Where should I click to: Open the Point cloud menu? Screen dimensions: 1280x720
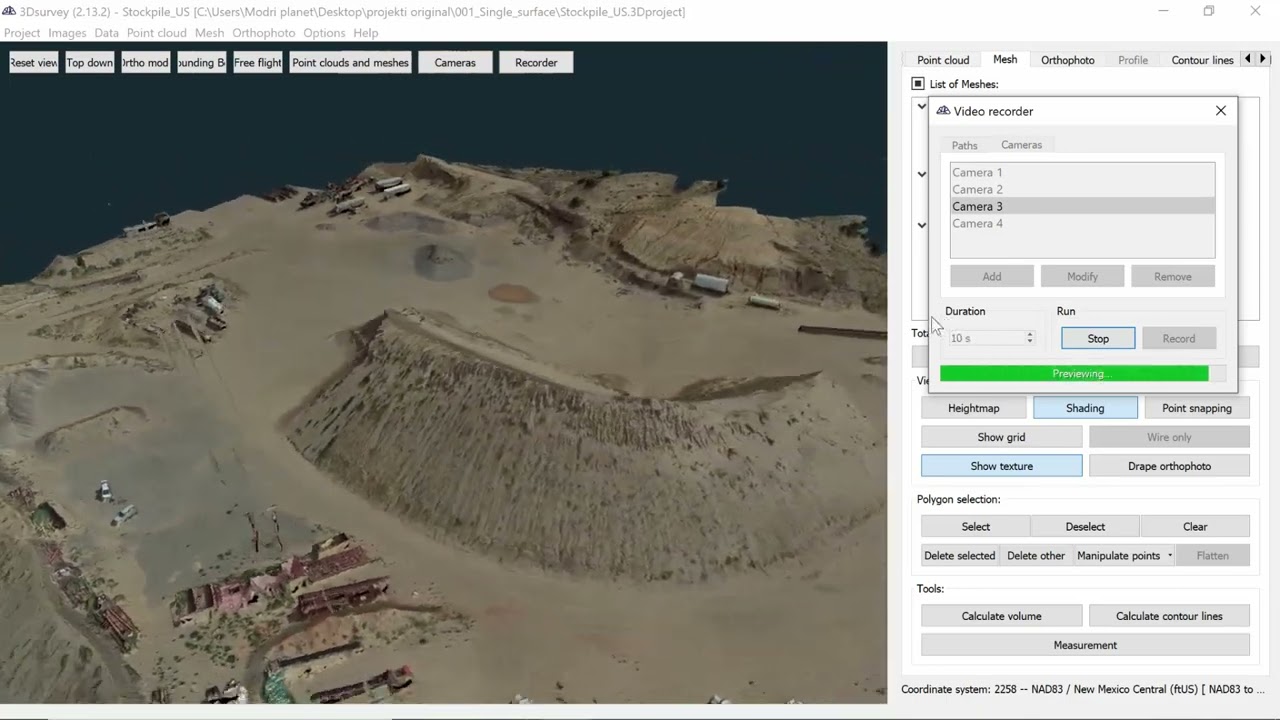(x=156, y=33)
